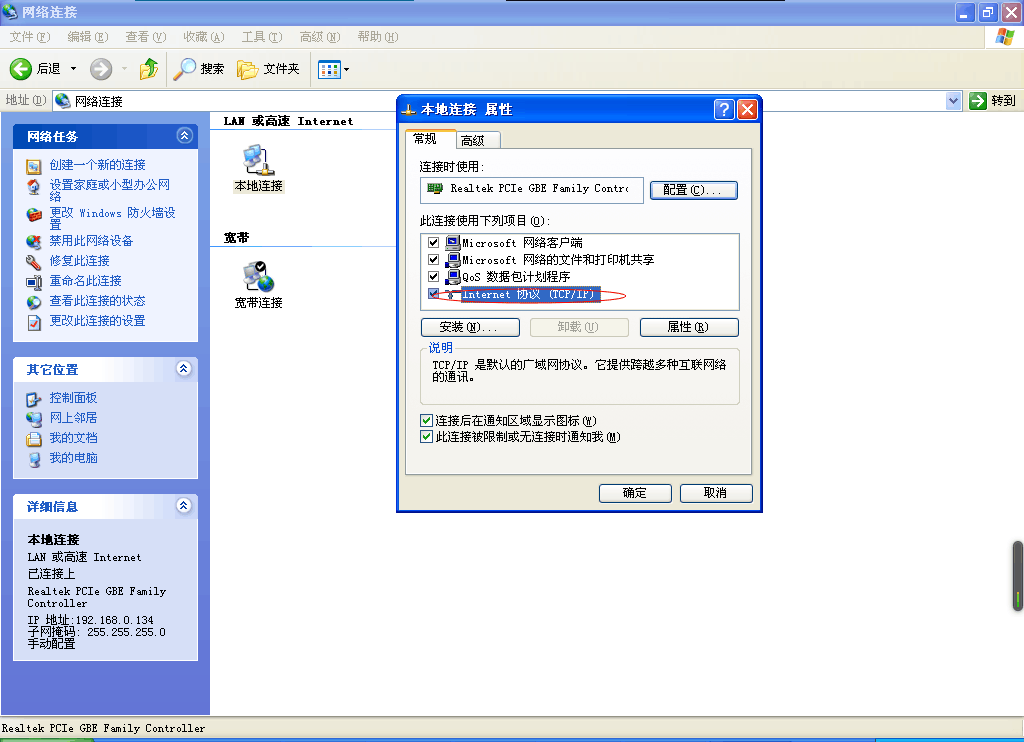Open the 帮助 menu
The width and height of the screenshot is (1024, 742).
click(x=377, y=37)
